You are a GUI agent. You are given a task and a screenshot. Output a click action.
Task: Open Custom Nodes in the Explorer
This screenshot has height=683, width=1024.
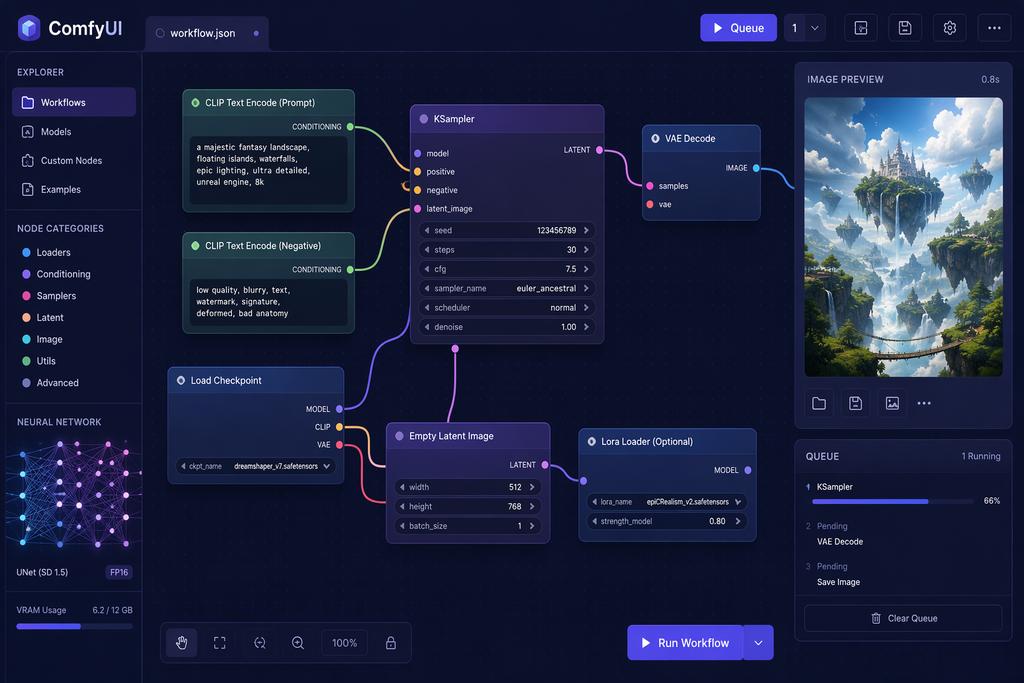[x=74, y=161]
